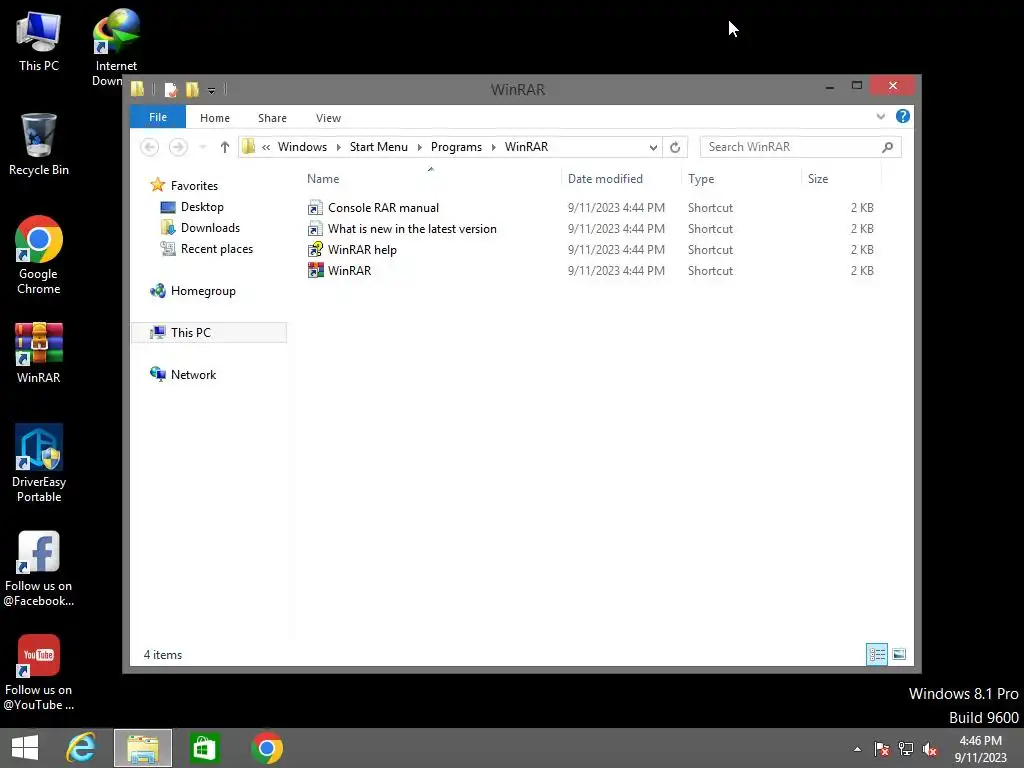Click File Explorer taskbar button
The image size is (1024, 768).
[143, 748]
